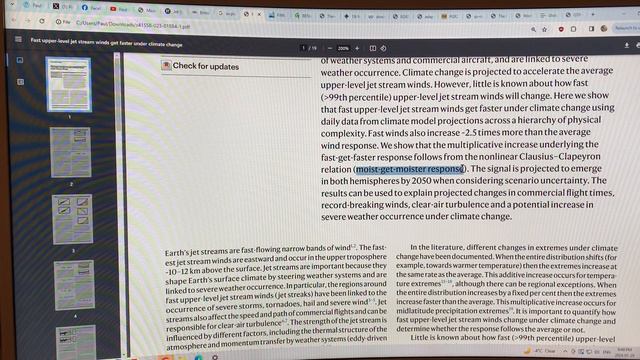
Task: Open a new browser tab
Action: (593, 15)
